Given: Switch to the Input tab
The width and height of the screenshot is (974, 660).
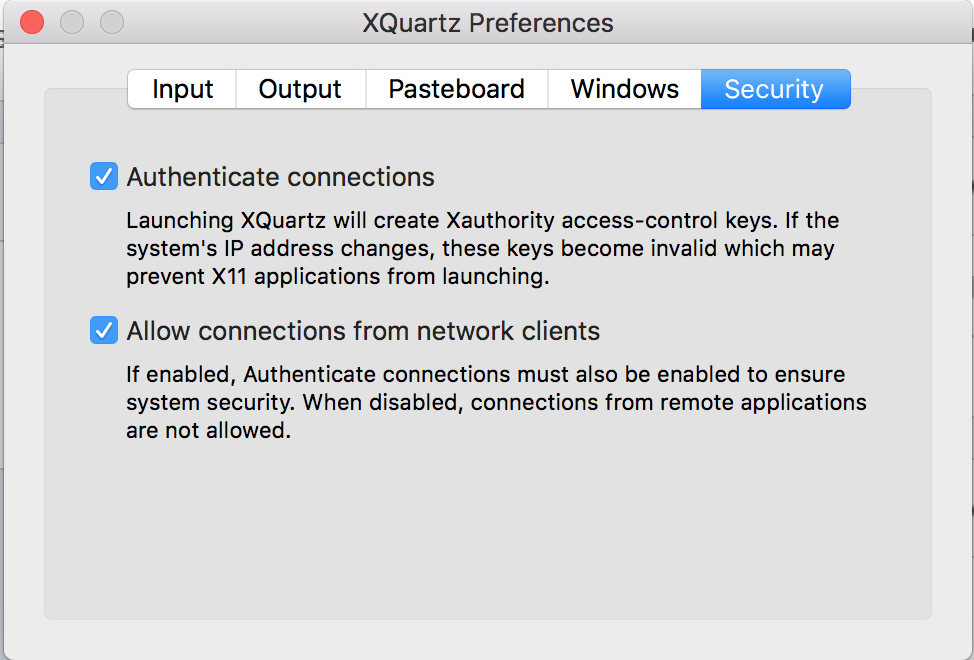Looking at the screenshot, I should (182, 89).
